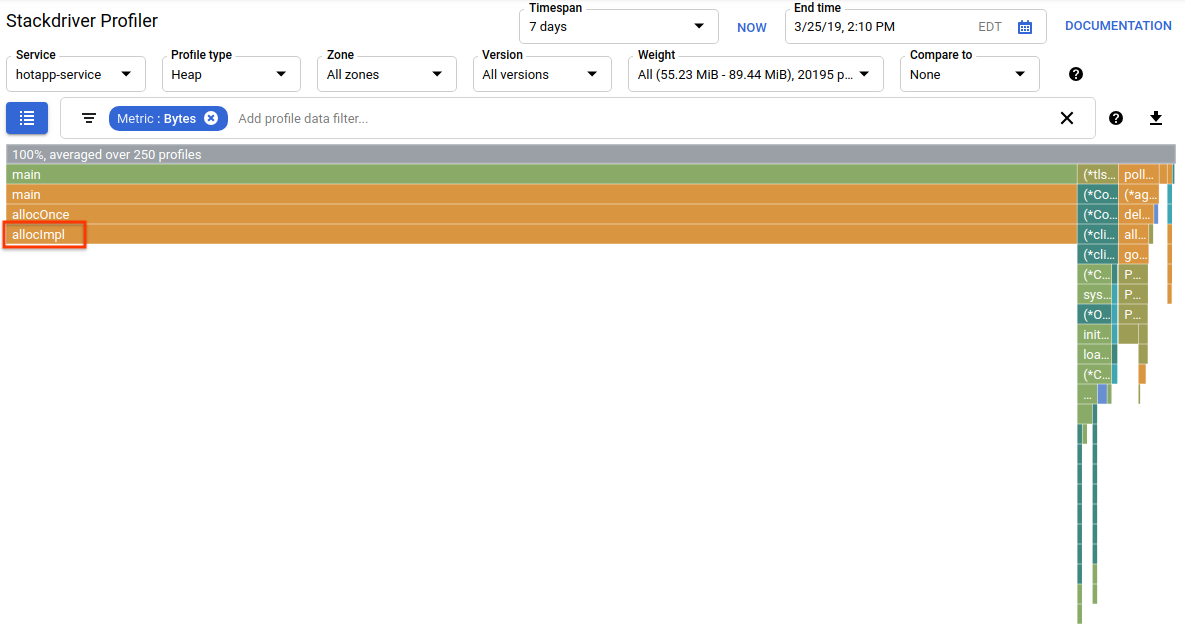The image size is (1186, 641).
Task: Expand the Version dropdown
Action: 542,74
